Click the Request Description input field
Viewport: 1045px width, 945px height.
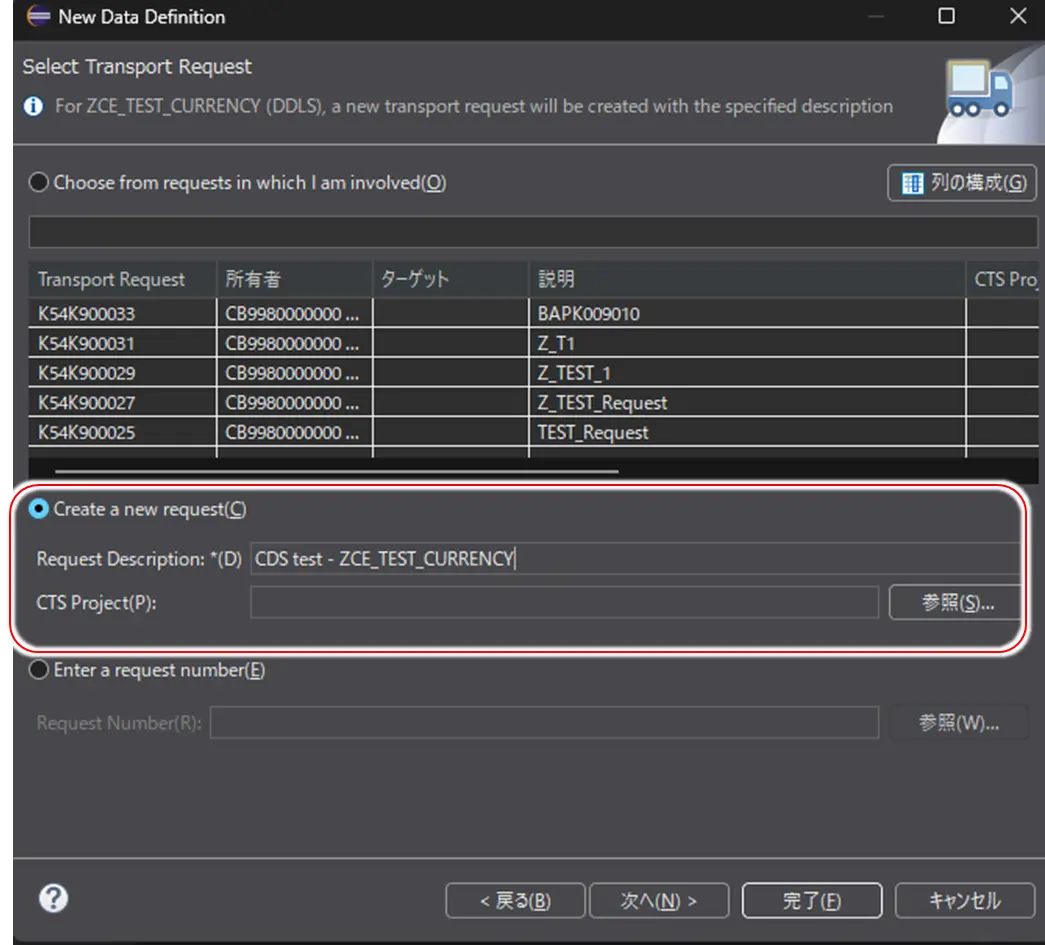(635, 558)
